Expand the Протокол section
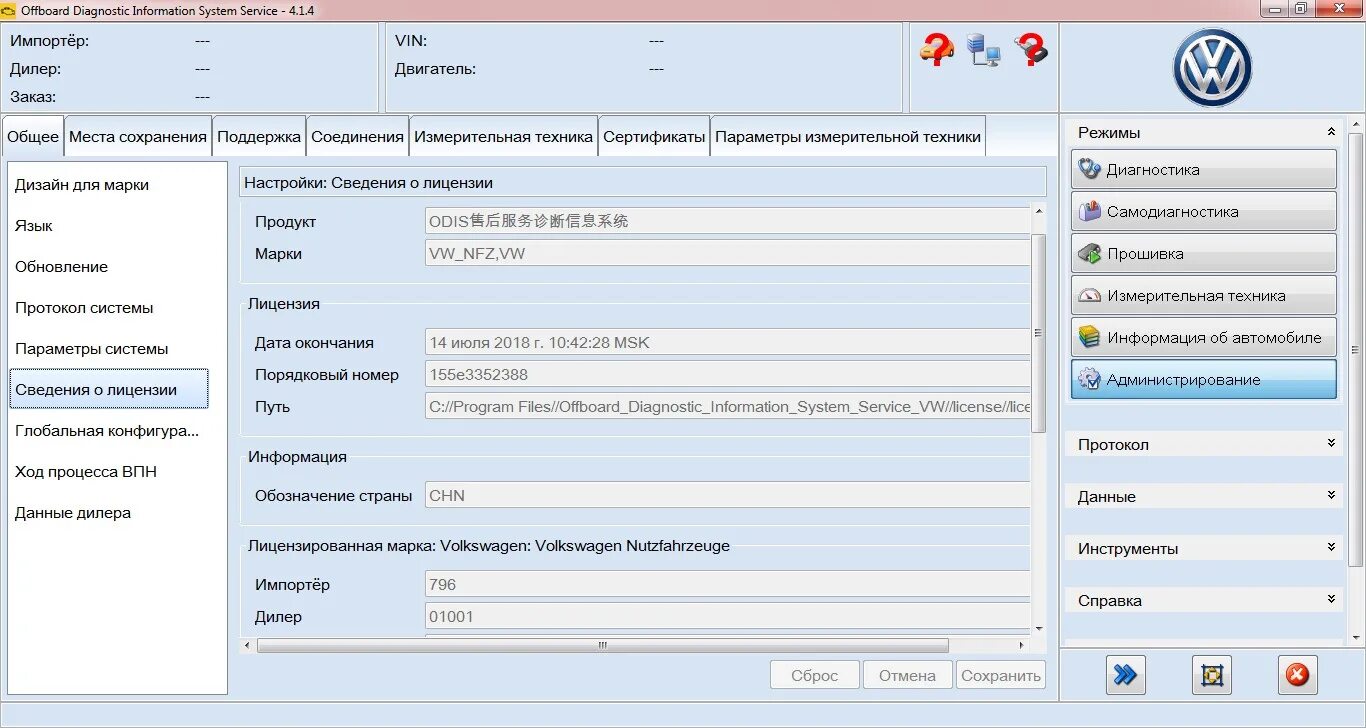Viewport: 1366px width, 728px height. [x=1202, y=444]
